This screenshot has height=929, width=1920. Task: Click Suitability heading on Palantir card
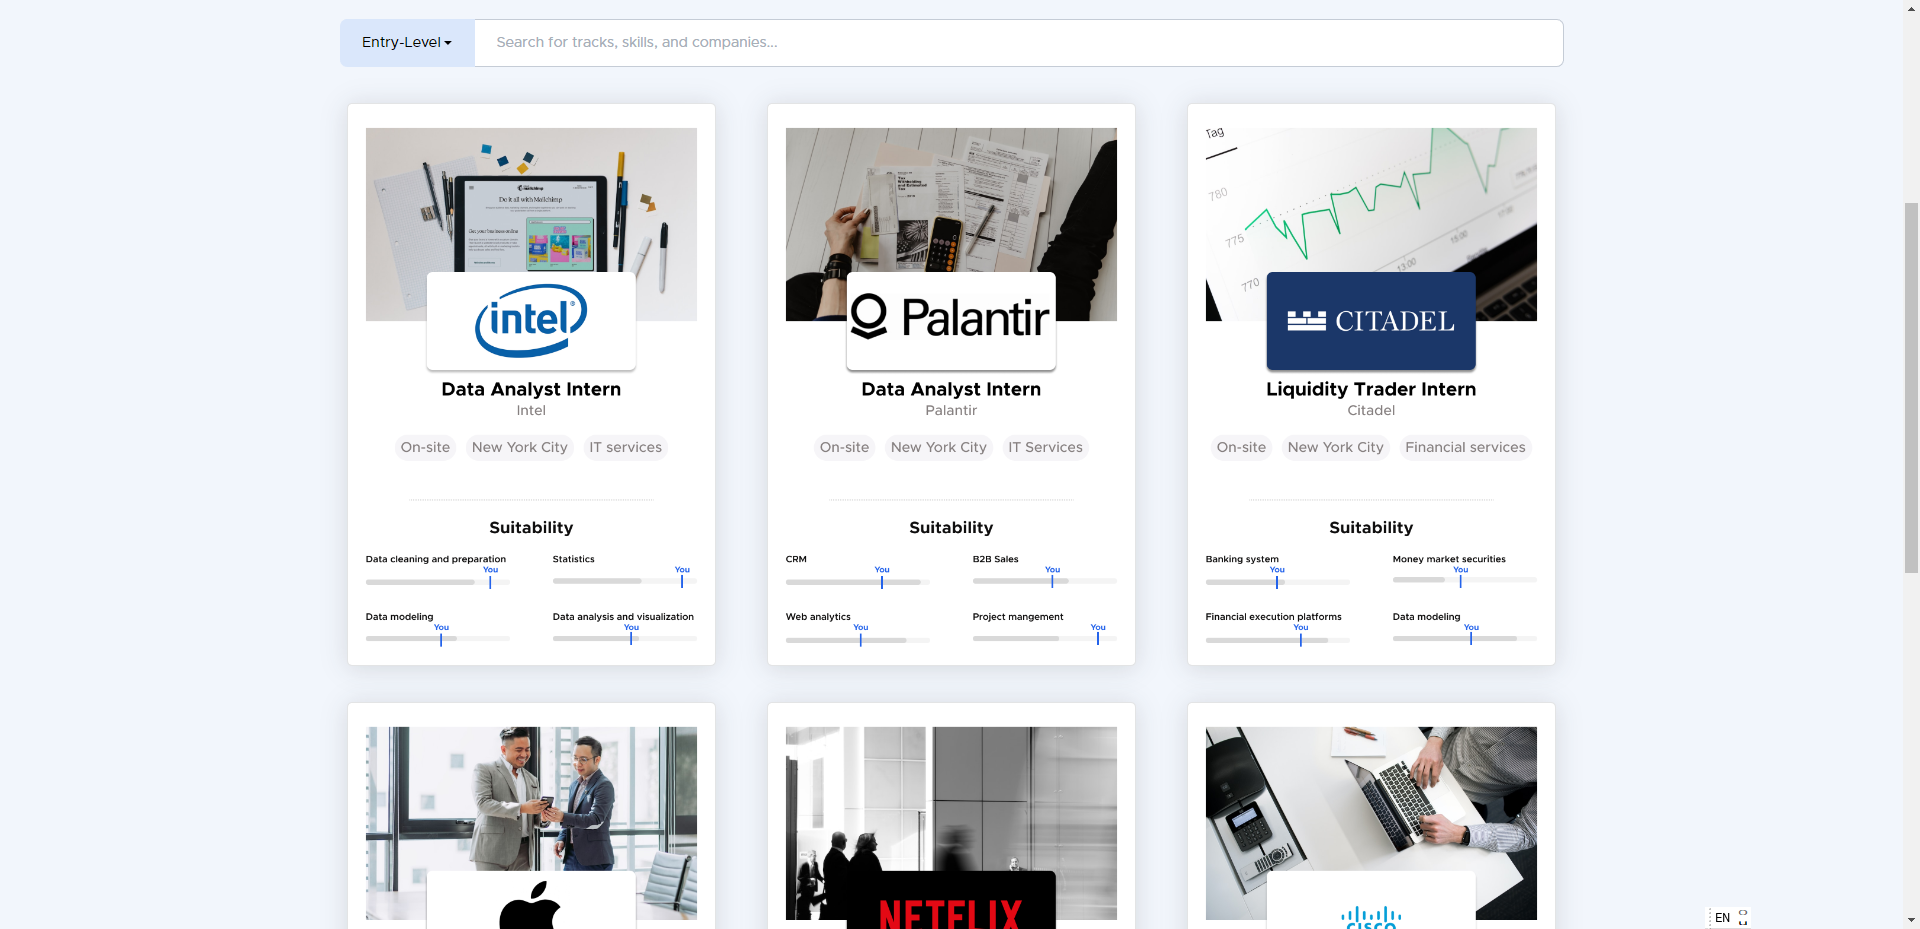(951, 528)
